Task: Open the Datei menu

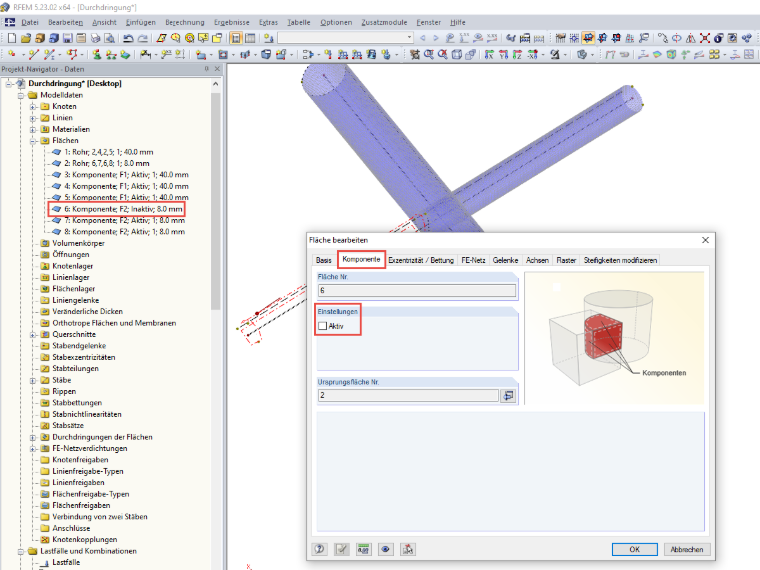Action: pos(30,22)
